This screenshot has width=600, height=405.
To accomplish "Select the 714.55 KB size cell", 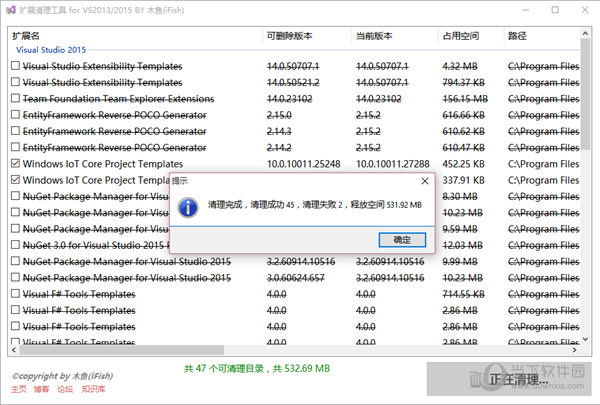I will pyautogui.click(x=463, y=294).
